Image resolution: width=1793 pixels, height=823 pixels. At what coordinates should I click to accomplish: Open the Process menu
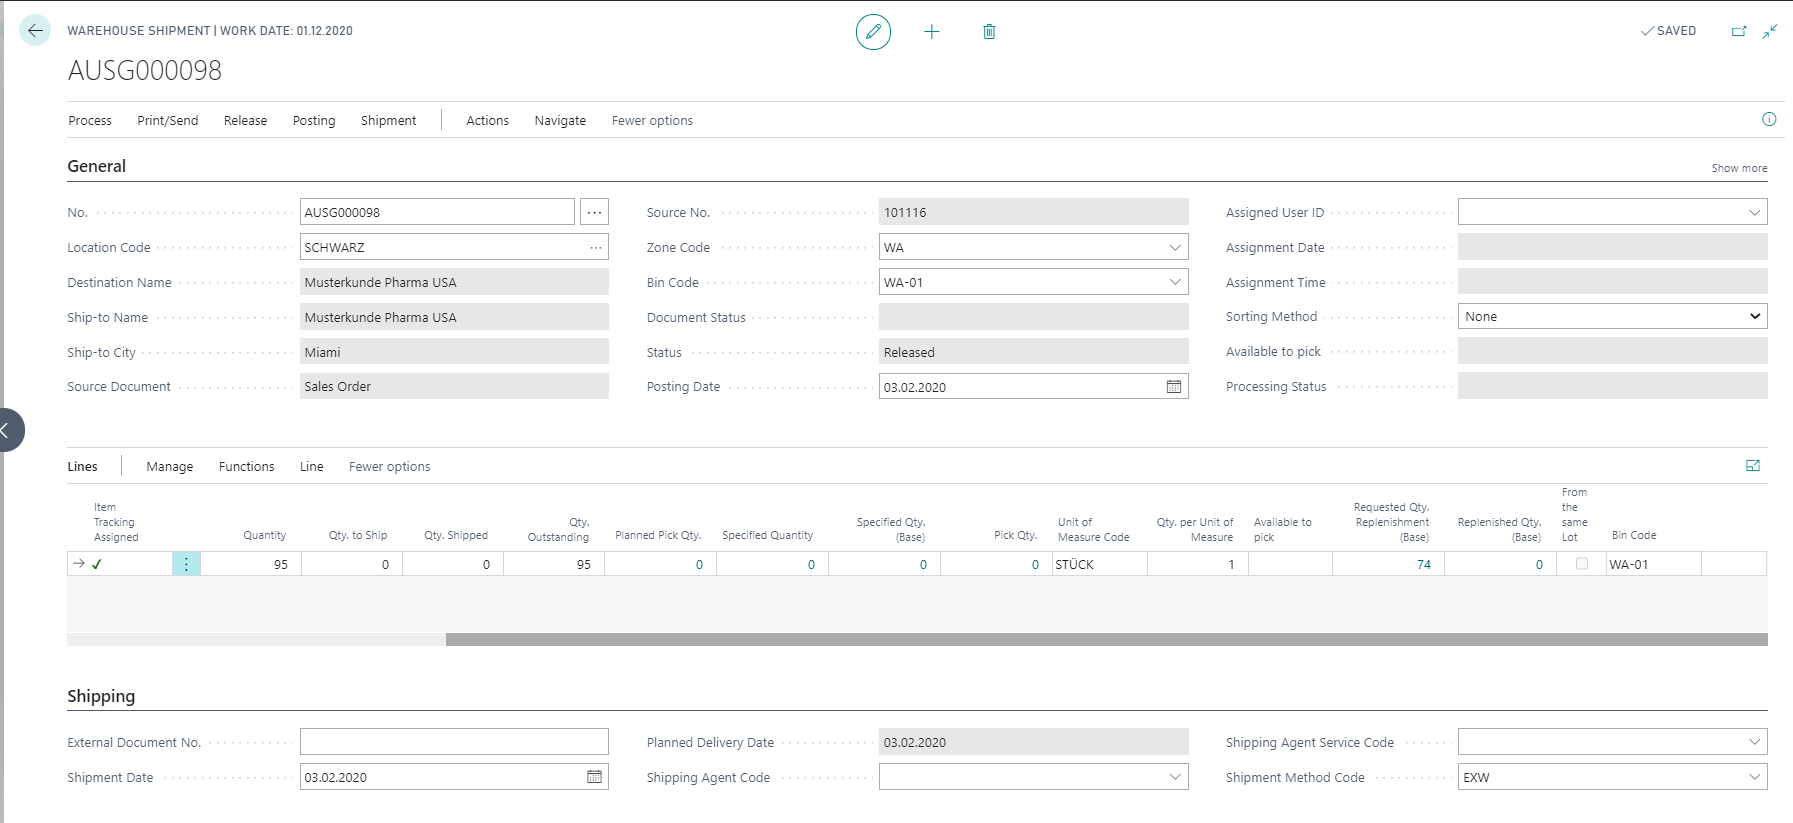pyautogui.click(x=90, y=120)
